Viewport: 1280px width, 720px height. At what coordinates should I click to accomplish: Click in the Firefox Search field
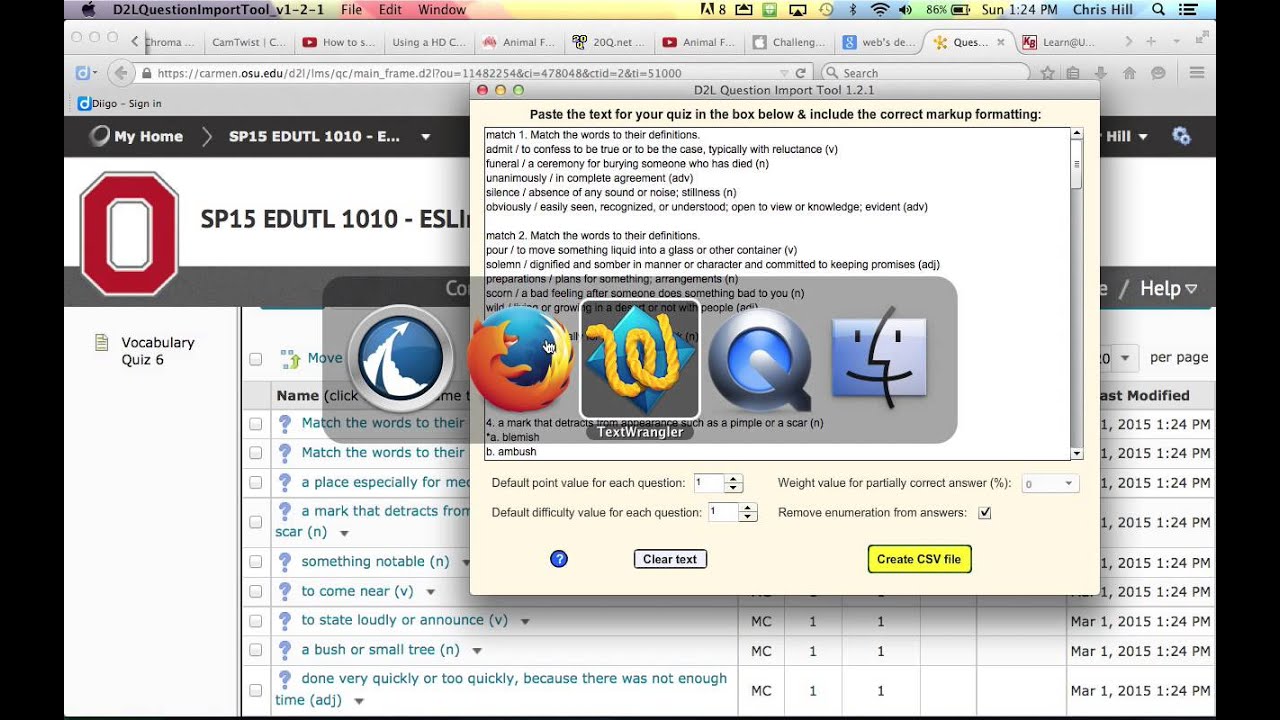tap(925, 73)
